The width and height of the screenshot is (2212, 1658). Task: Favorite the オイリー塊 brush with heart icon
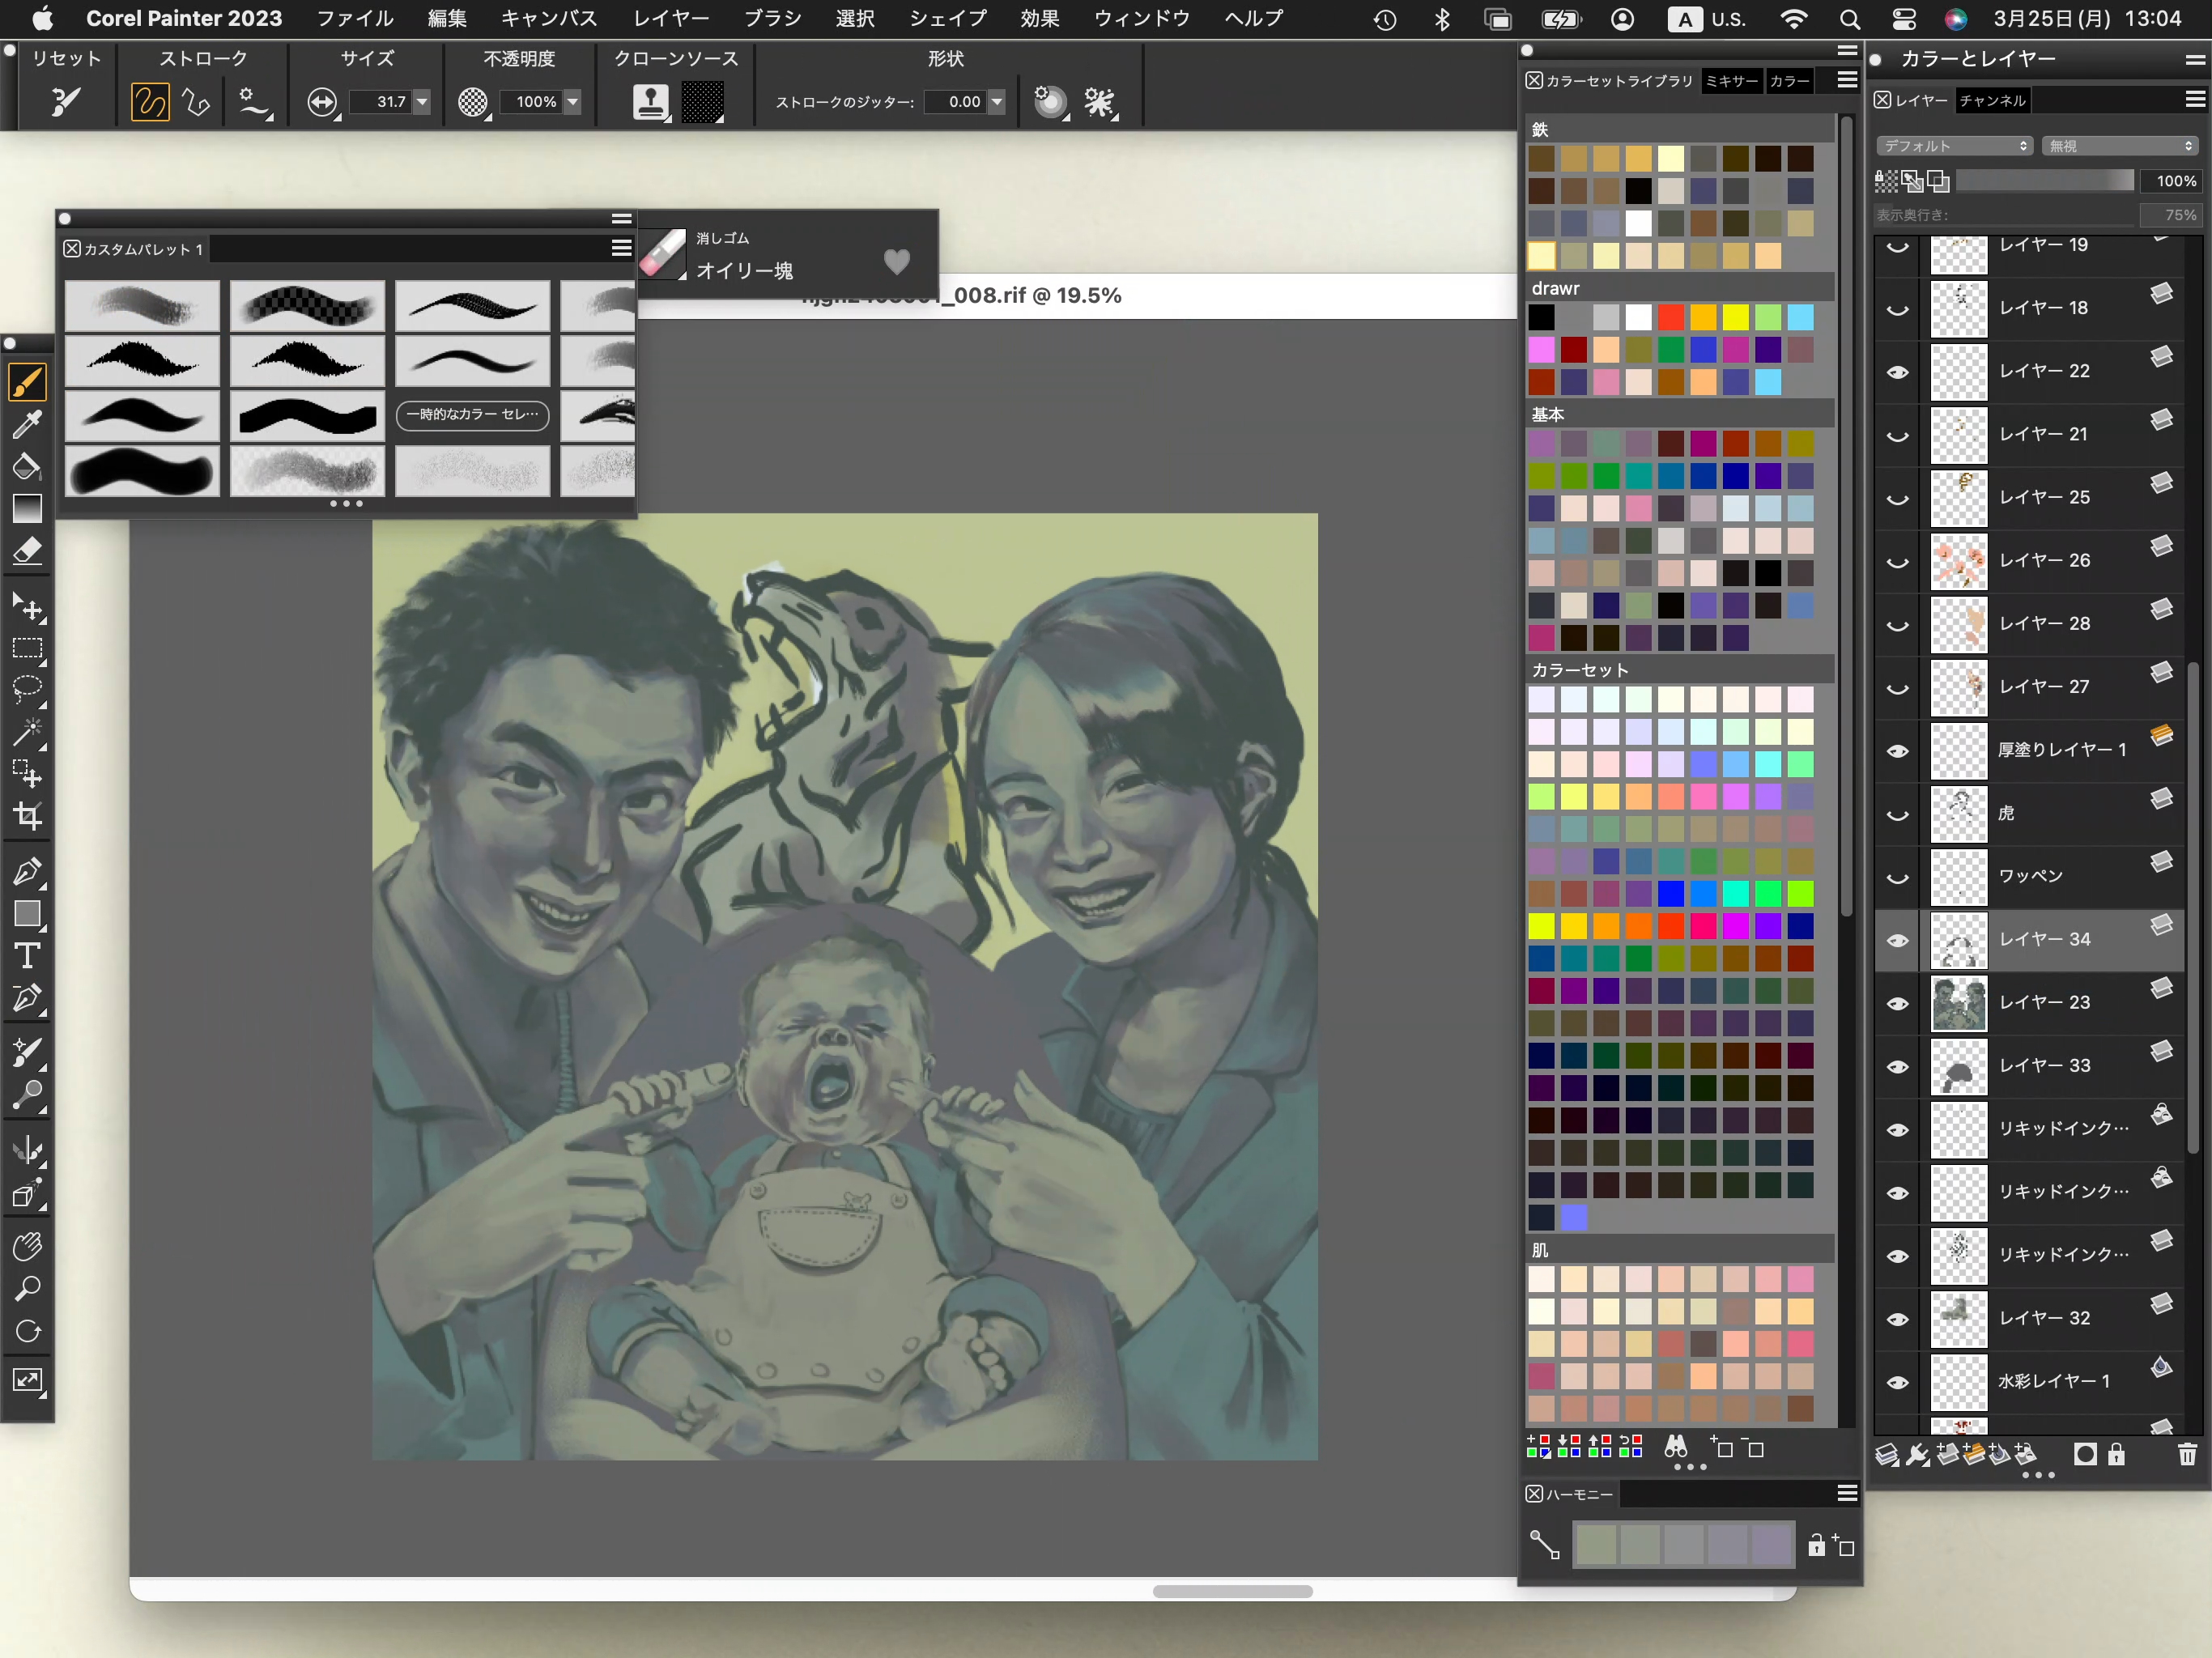pyautogui.click(x=897, y=262)
